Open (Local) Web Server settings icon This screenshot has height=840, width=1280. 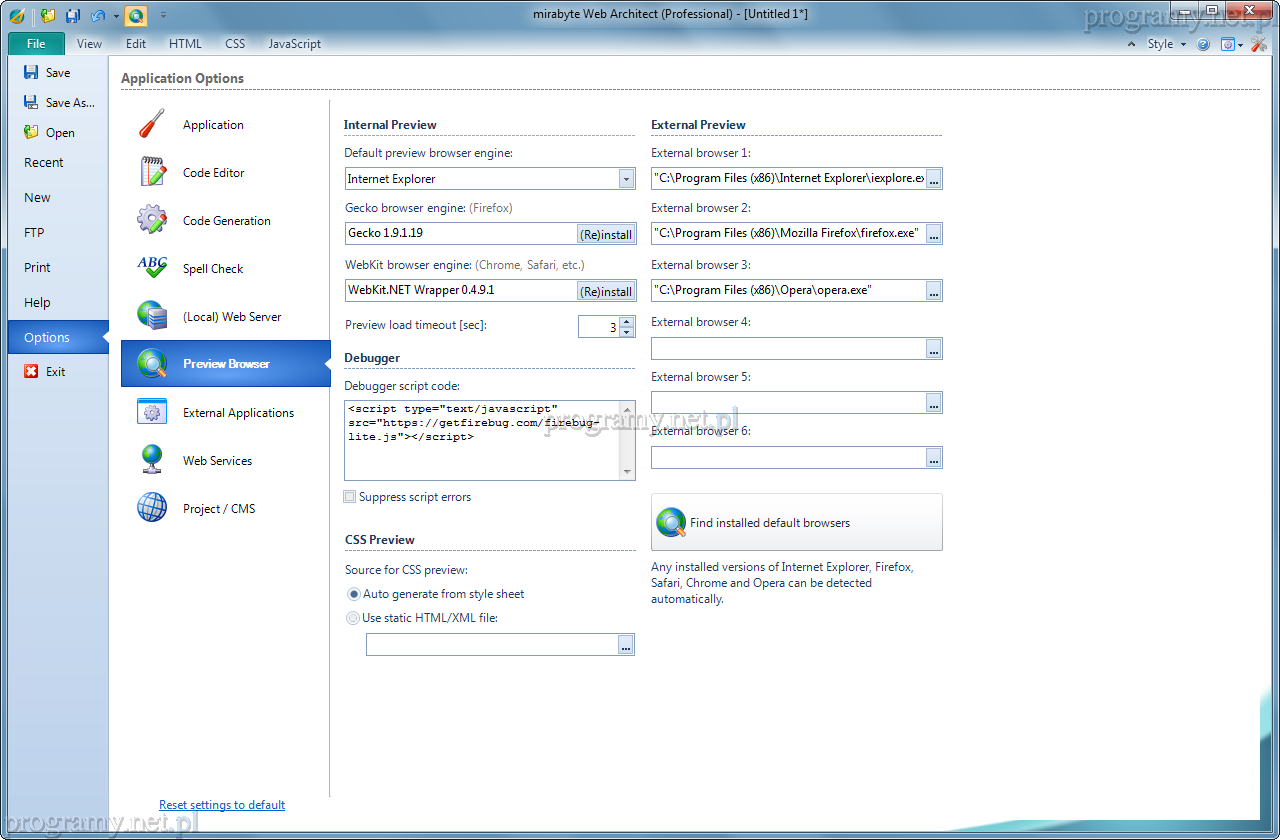click(x=152, y=316)
